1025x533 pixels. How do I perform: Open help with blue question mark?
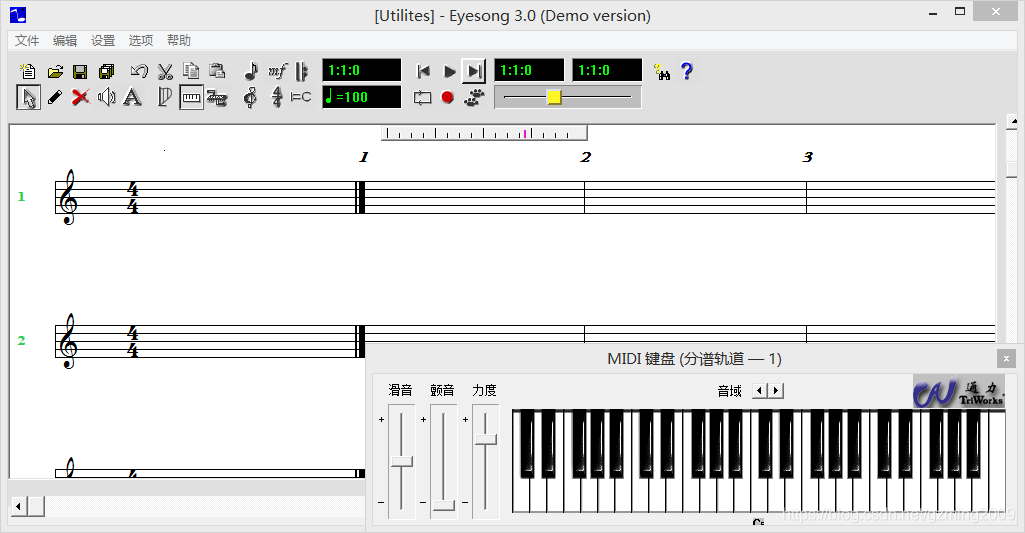click(686, 71)
